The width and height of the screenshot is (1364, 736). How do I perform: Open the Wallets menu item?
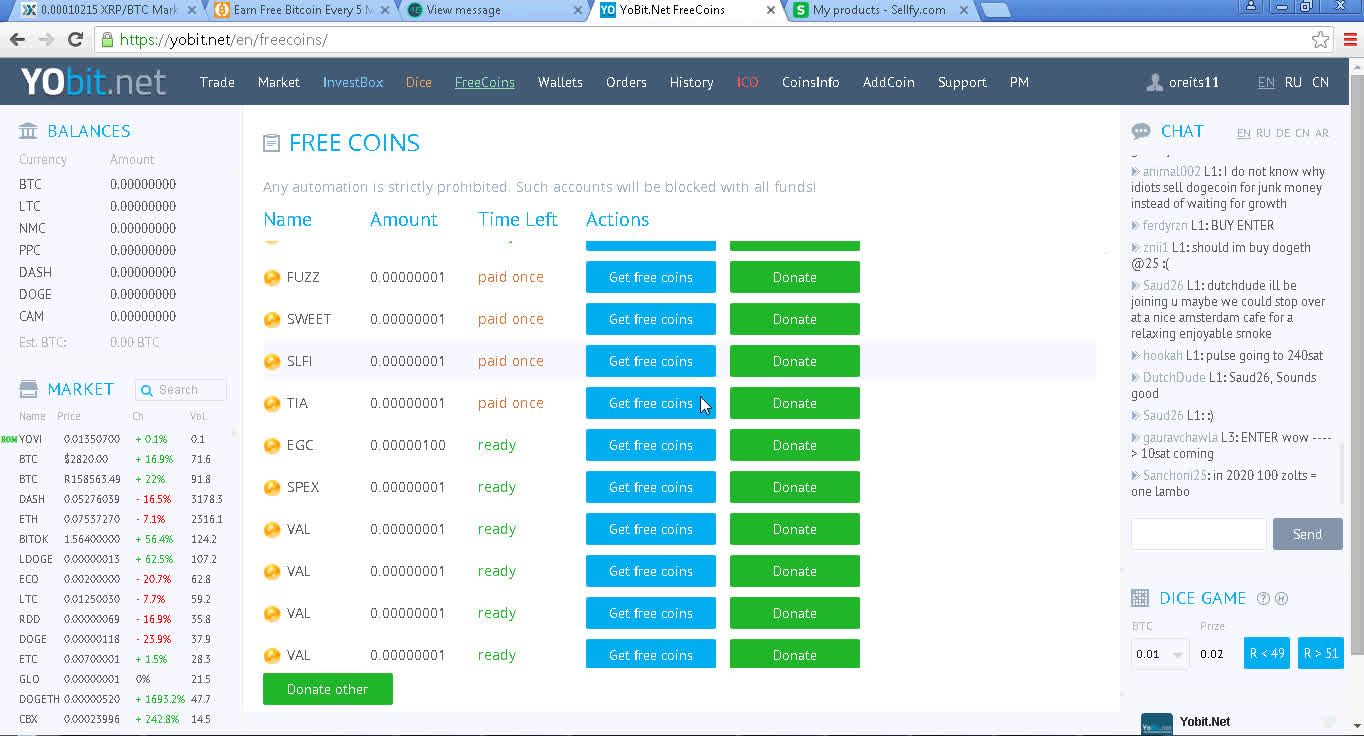560,82
